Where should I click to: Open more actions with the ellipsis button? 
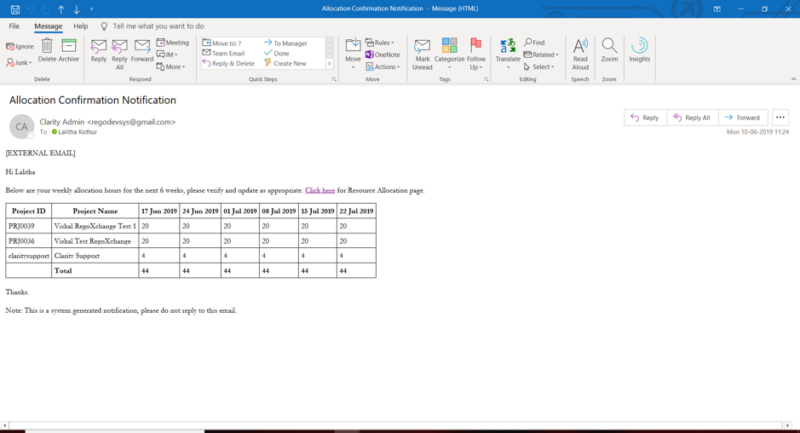point(780,117)
